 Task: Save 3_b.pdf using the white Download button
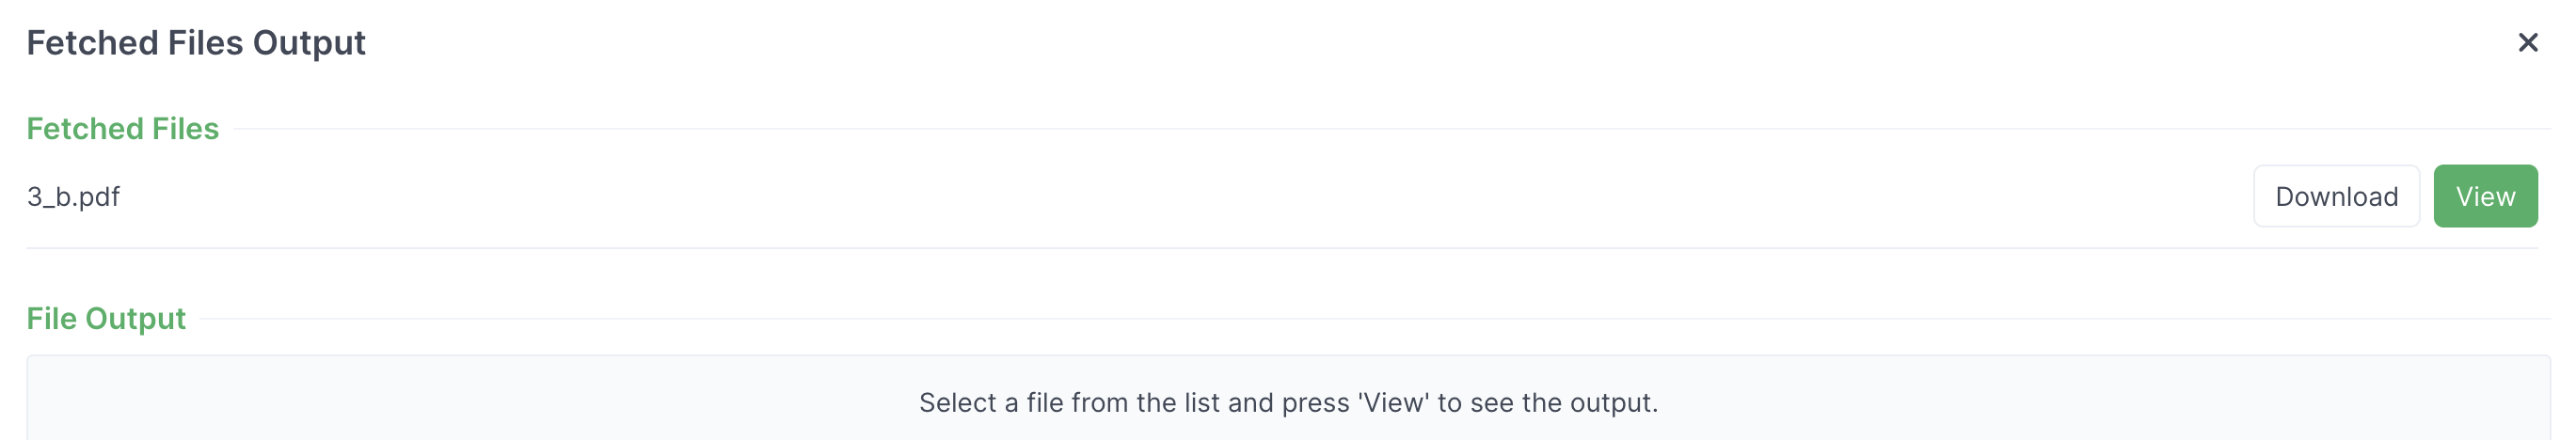click(x=2336, y=196)
